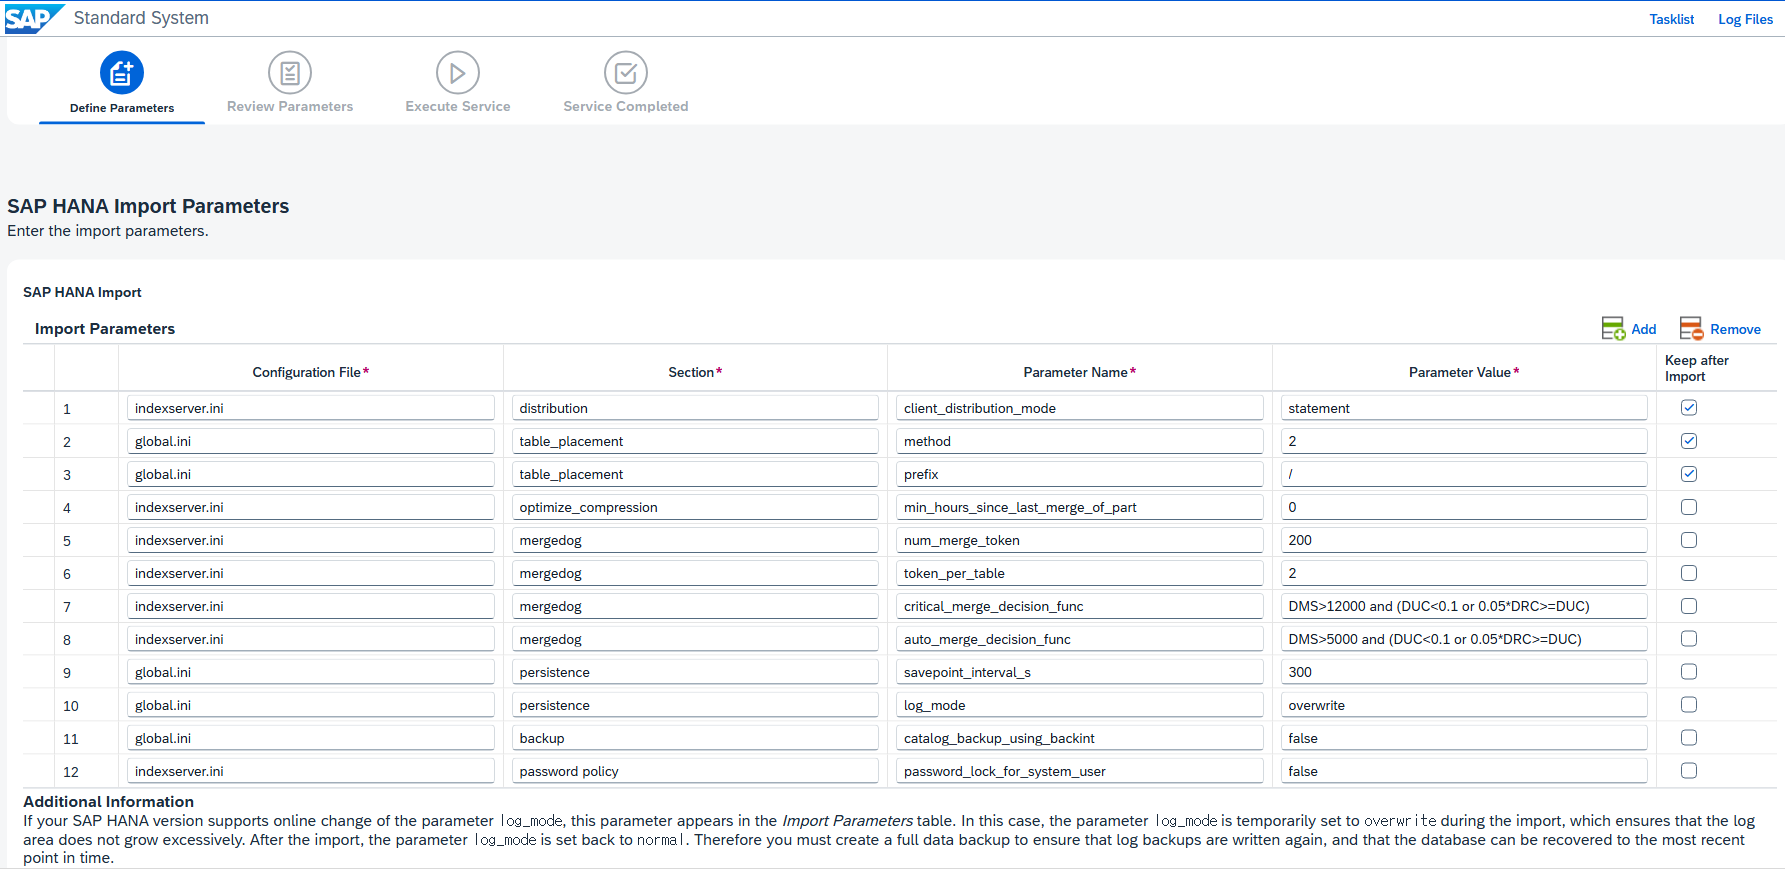Check Keep after Import for token_per_table
1785x869 pixels.
tap(1689, 573)
